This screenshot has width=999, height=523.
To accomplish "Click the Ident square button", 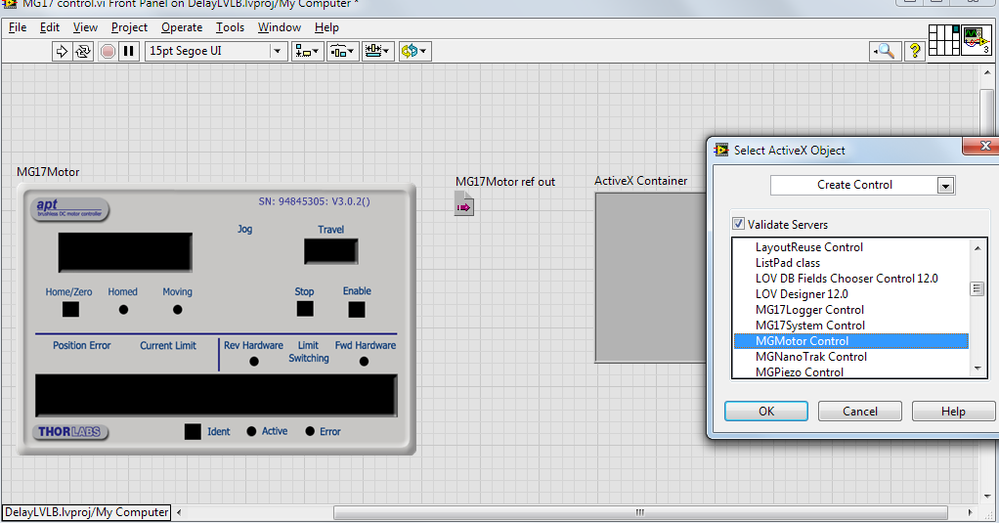I will 192,431.
